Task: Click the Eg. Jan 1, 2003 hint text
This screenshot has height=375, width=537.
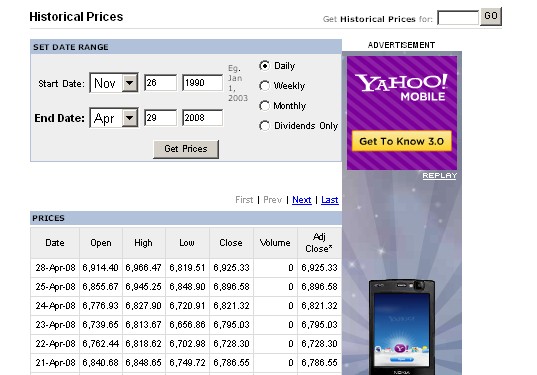Action: (x=238, y=83)
